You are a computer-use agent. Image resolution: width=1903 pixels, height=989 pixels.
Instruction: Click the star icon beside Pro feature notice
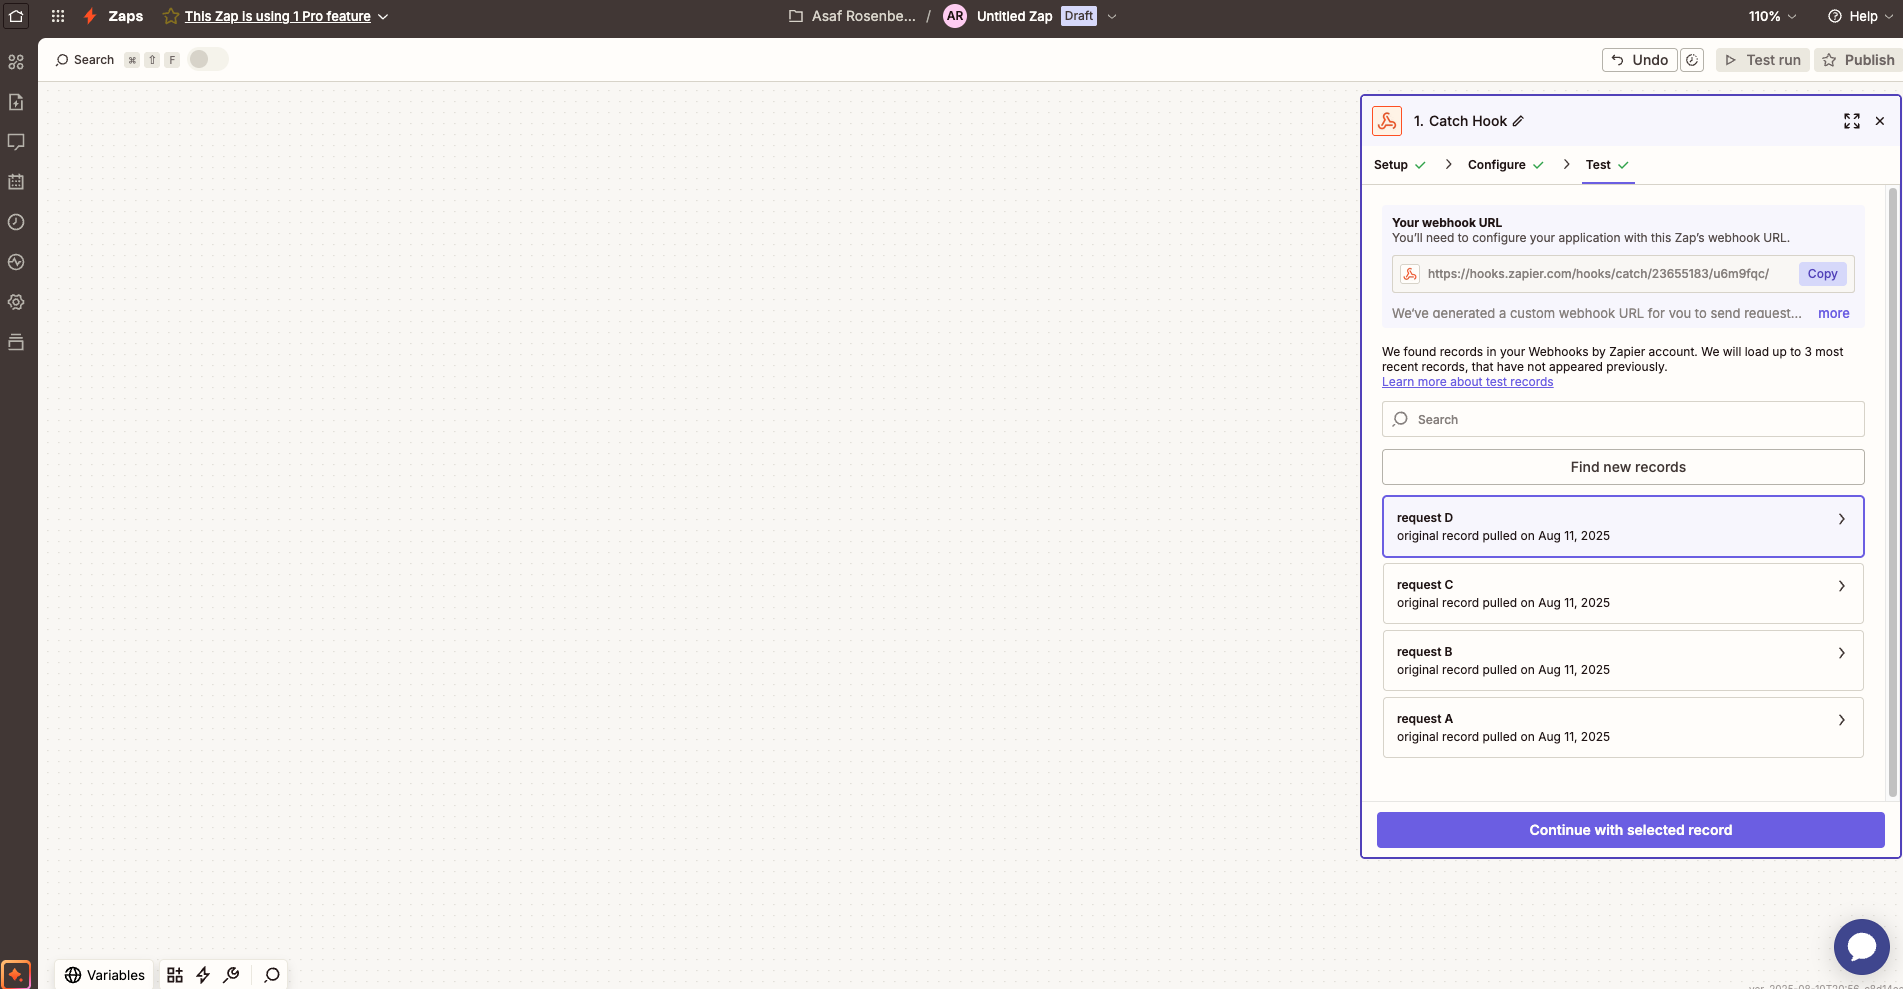171,16
